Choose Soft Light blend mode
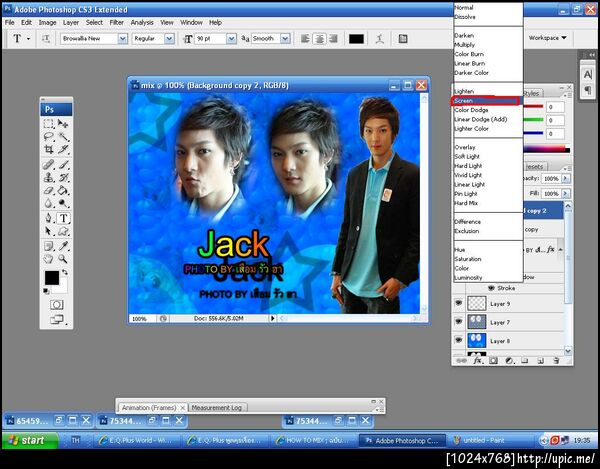 click(x=488, y=156)
